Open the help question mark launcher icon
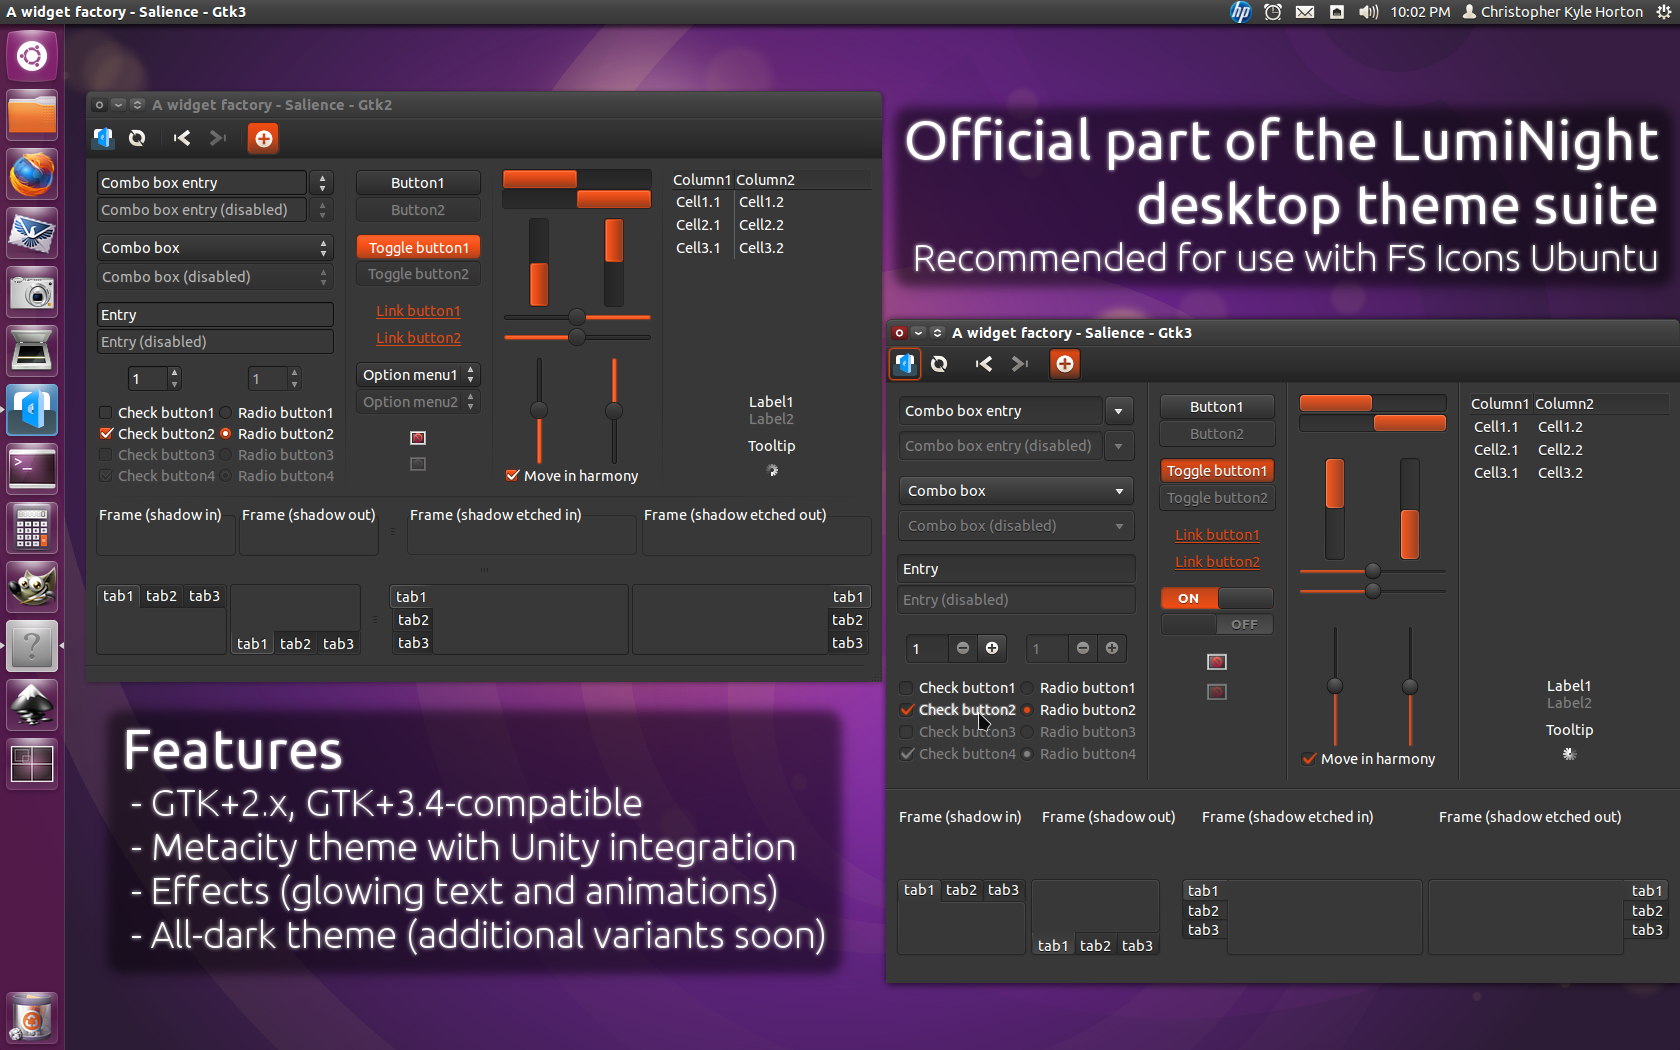Viewport: 1680px width, 1050px height. [32, 646]
